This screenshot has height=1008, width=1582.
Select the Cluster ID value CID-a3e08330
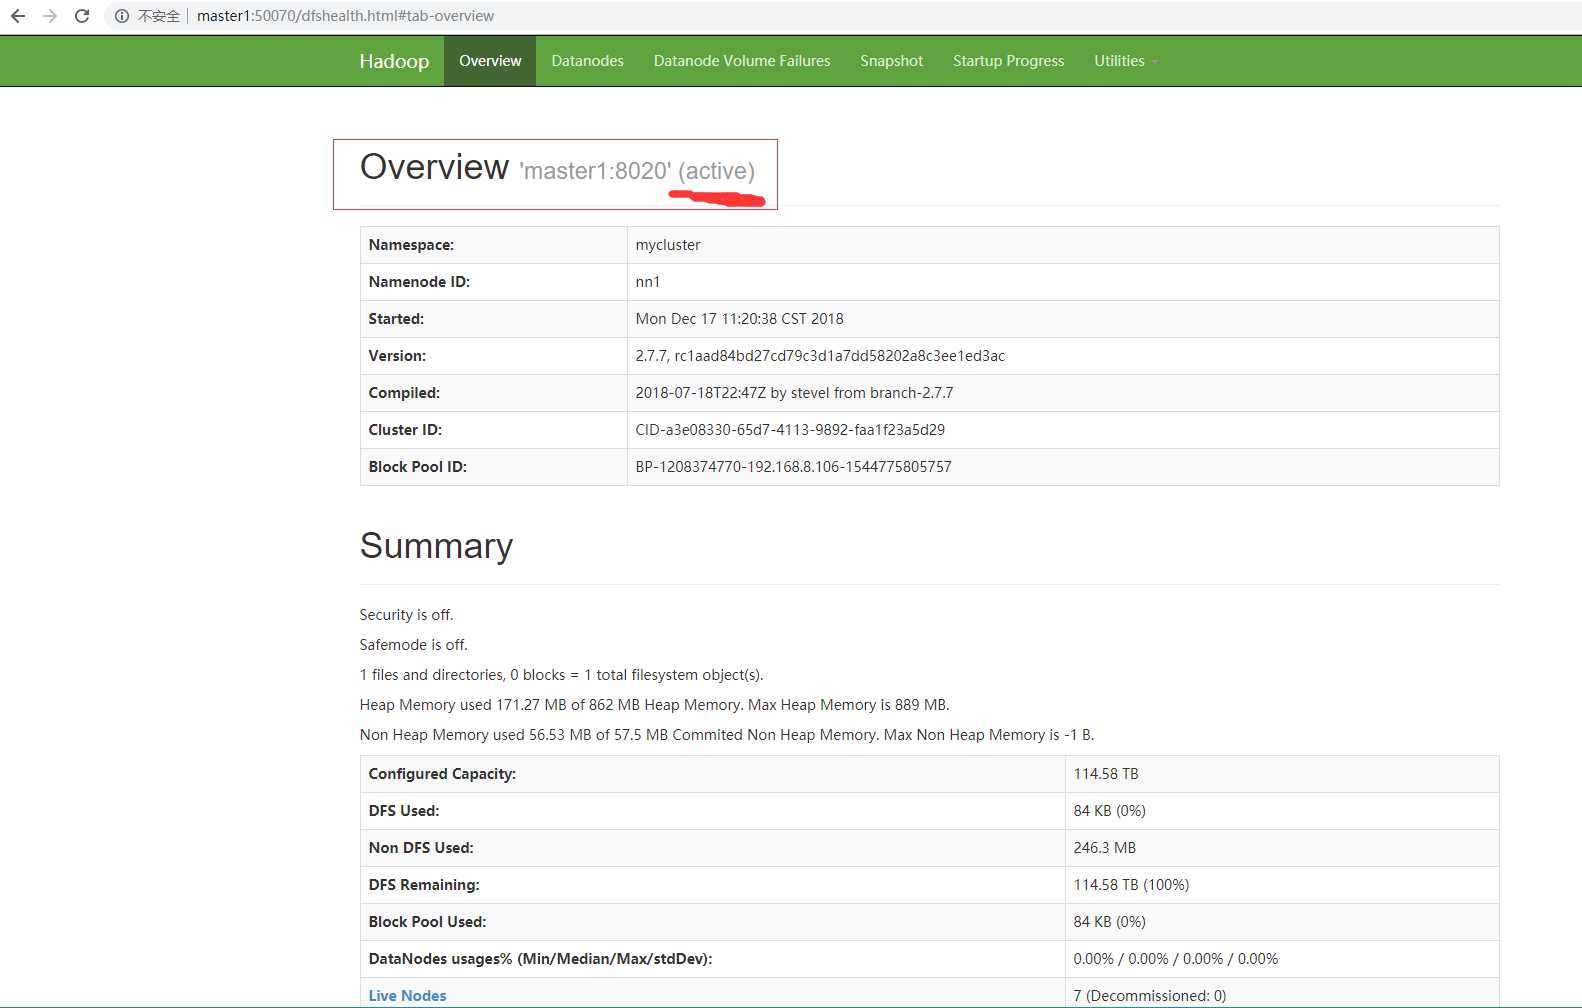(790, 430)
